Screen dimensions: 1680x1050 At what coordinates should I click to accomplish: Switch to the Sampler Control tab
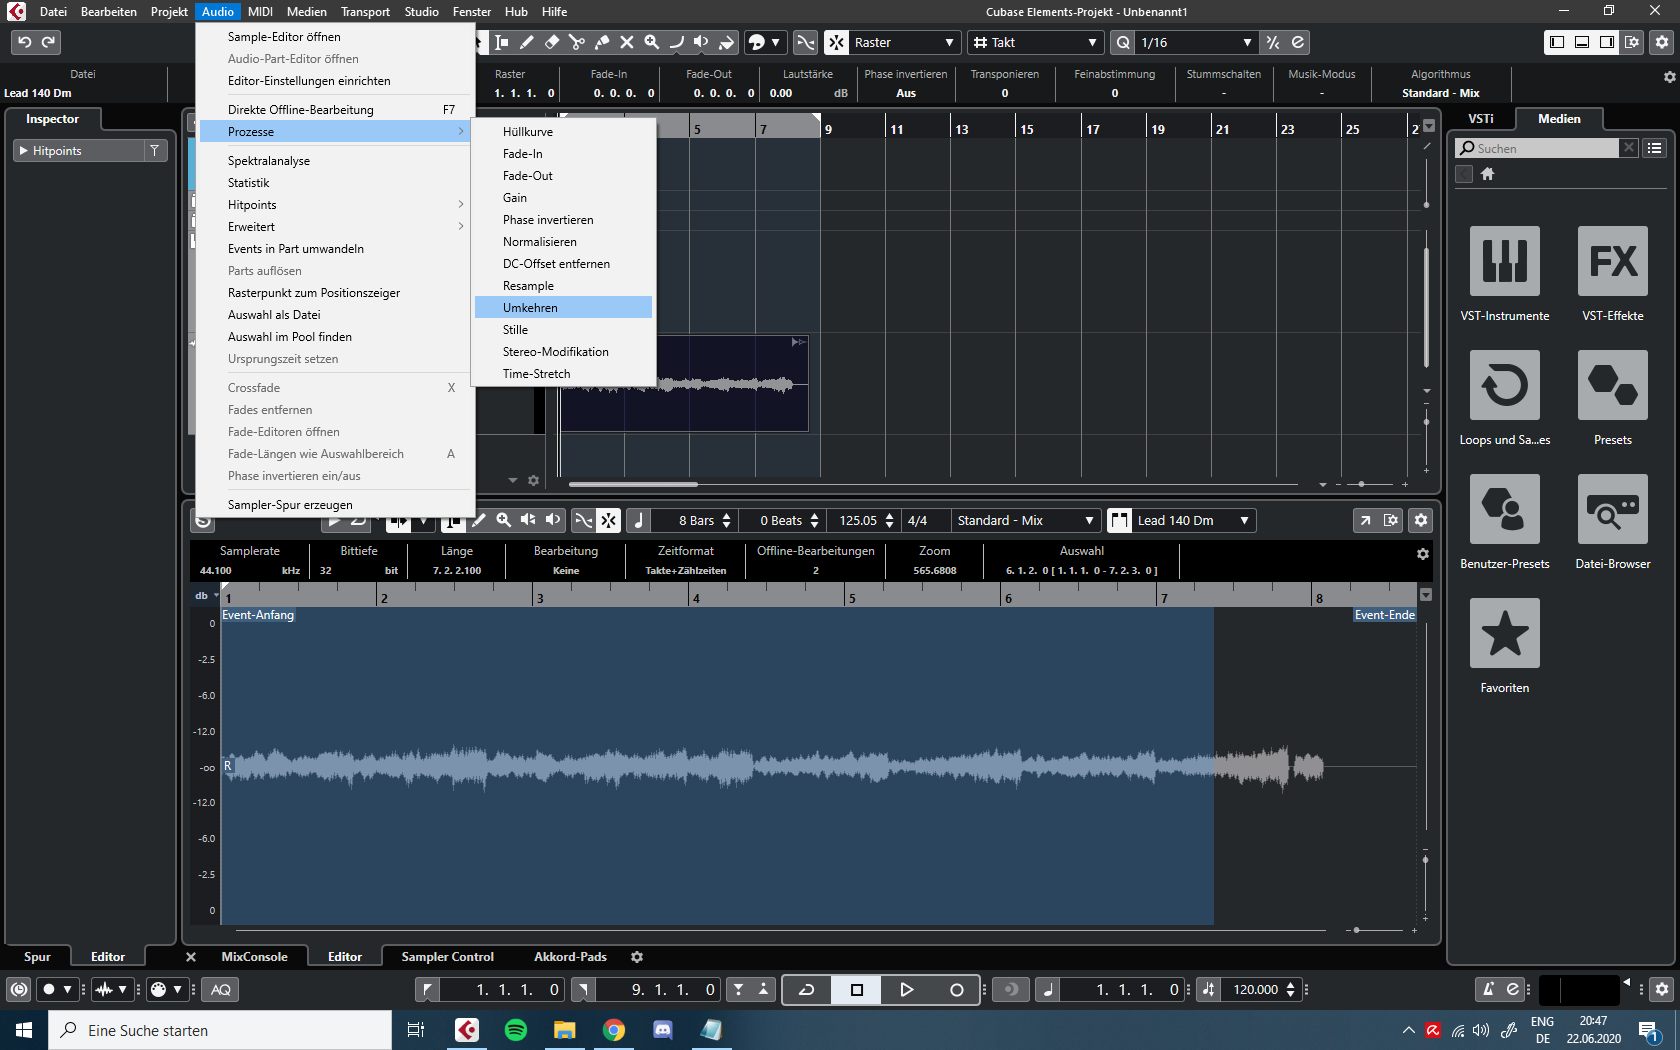click(447, 957)
